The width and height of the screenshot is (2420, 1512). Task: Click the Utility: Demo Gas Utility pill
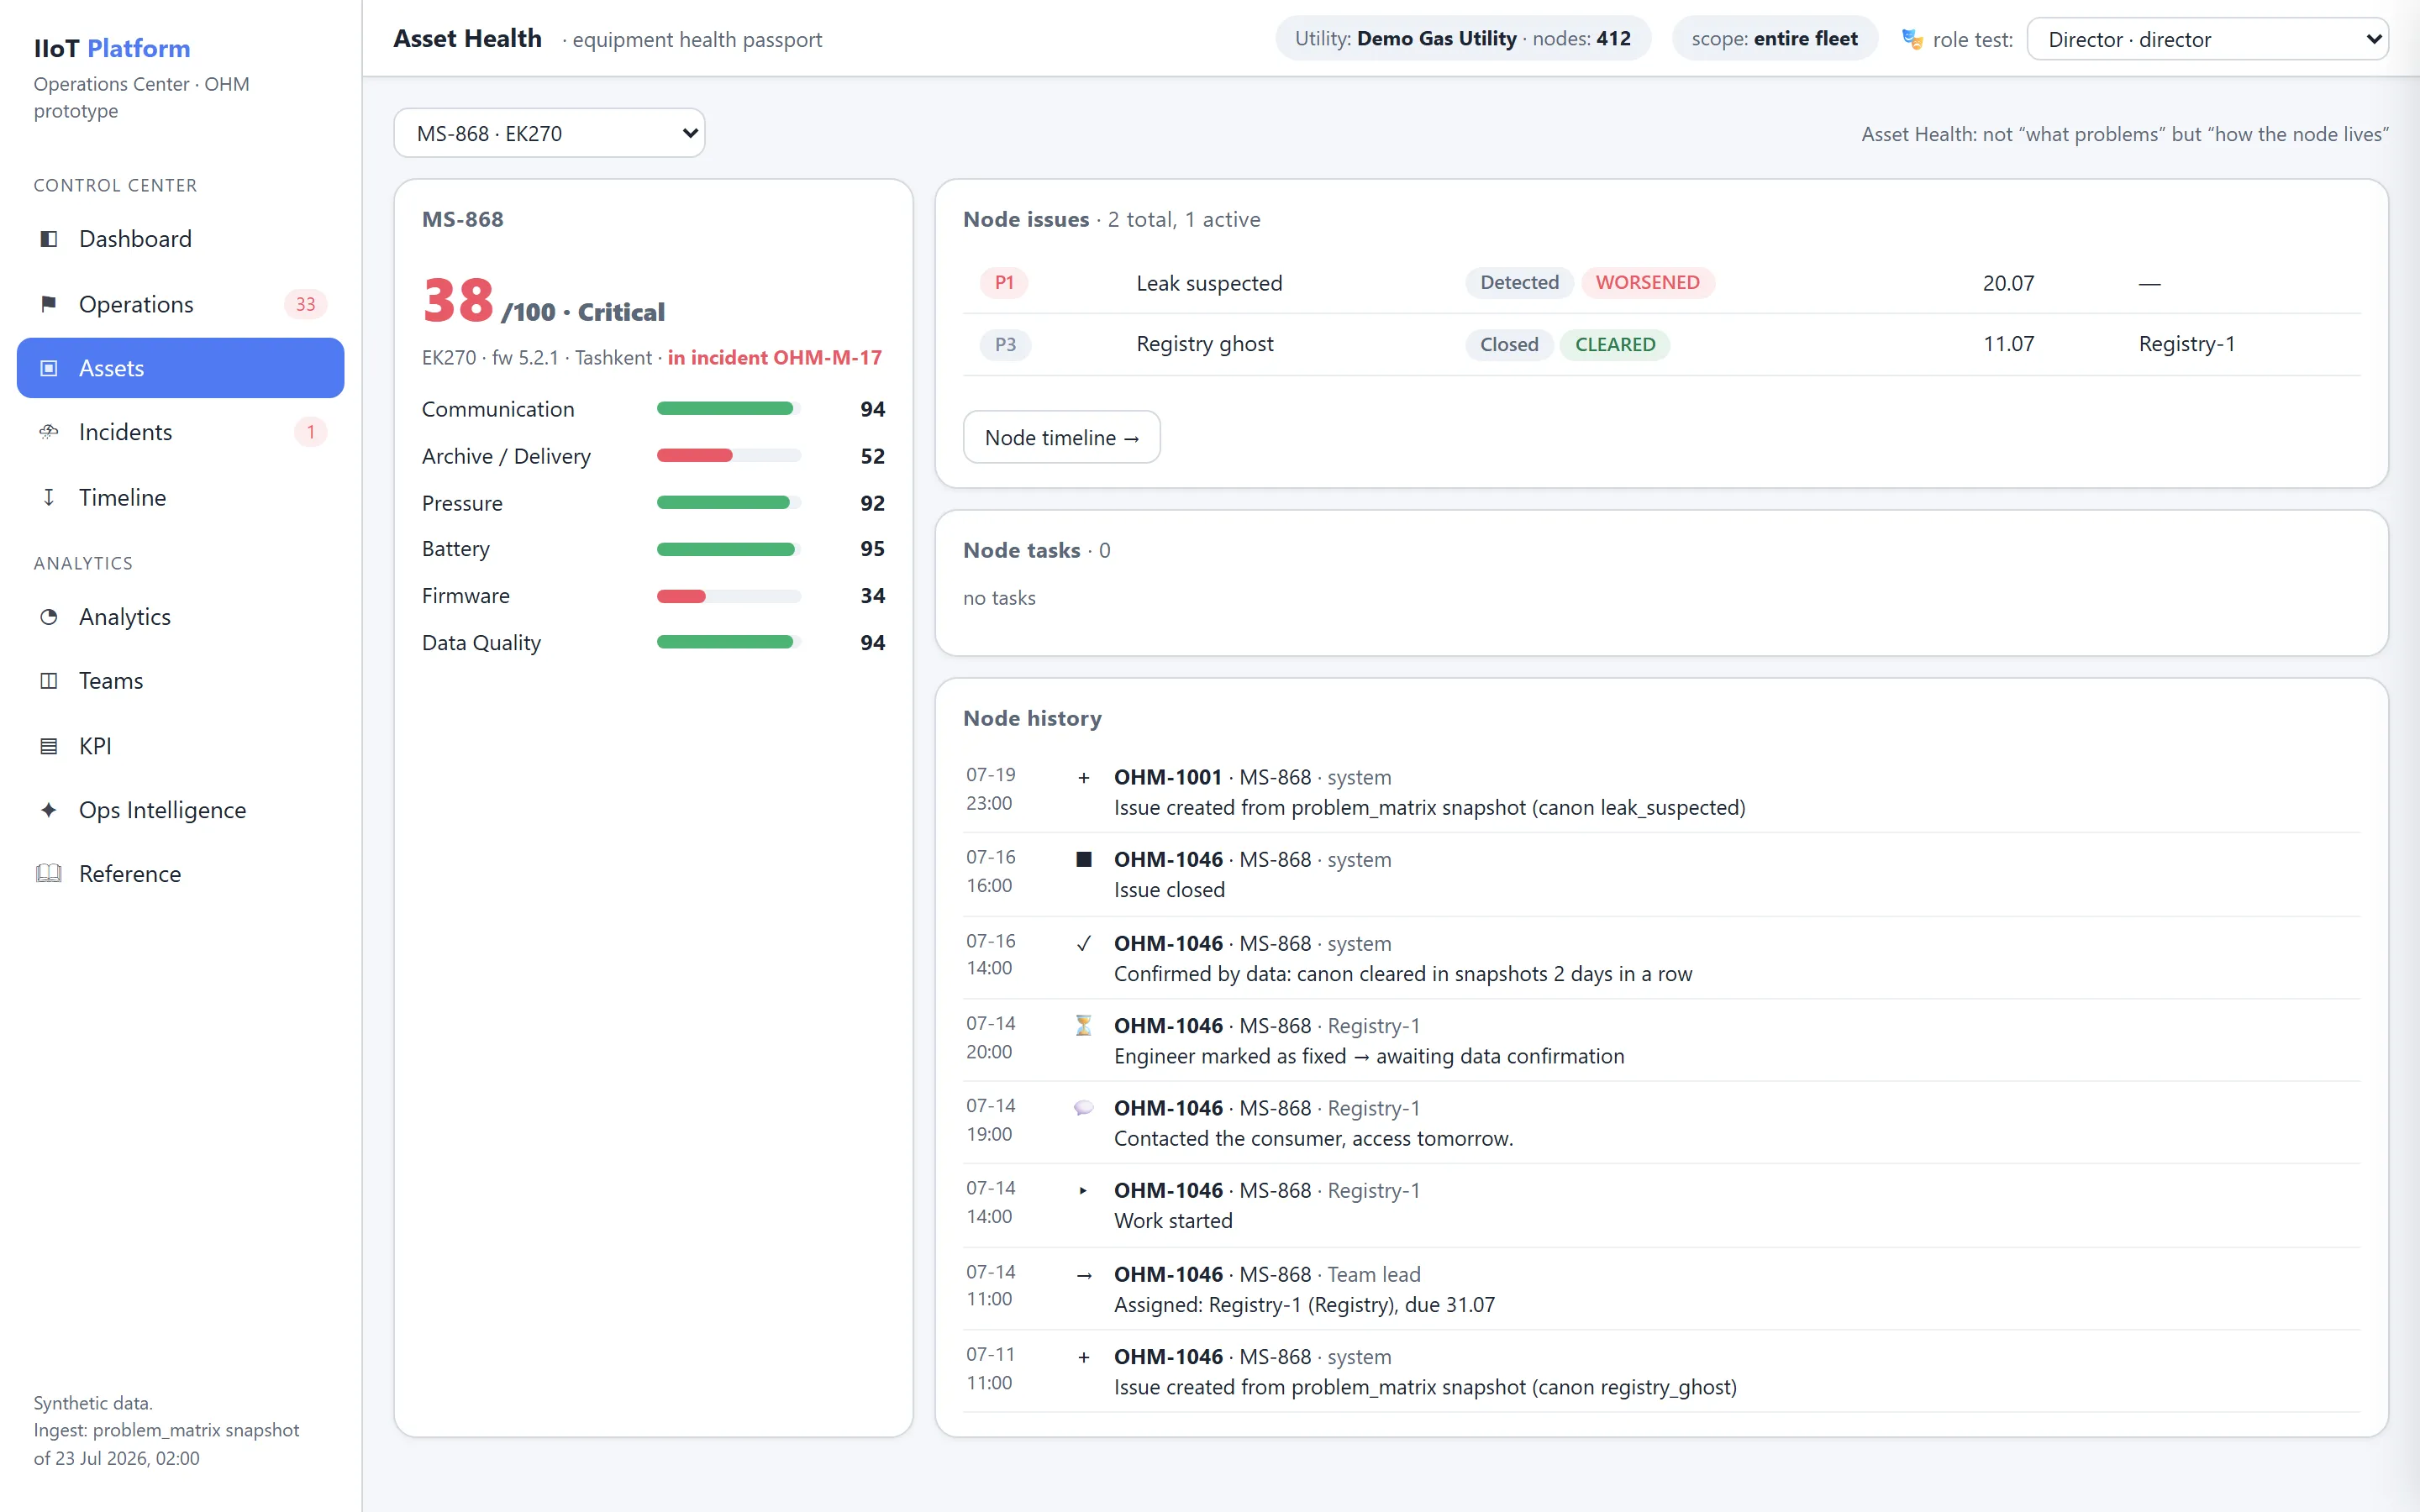(1462, 39)
